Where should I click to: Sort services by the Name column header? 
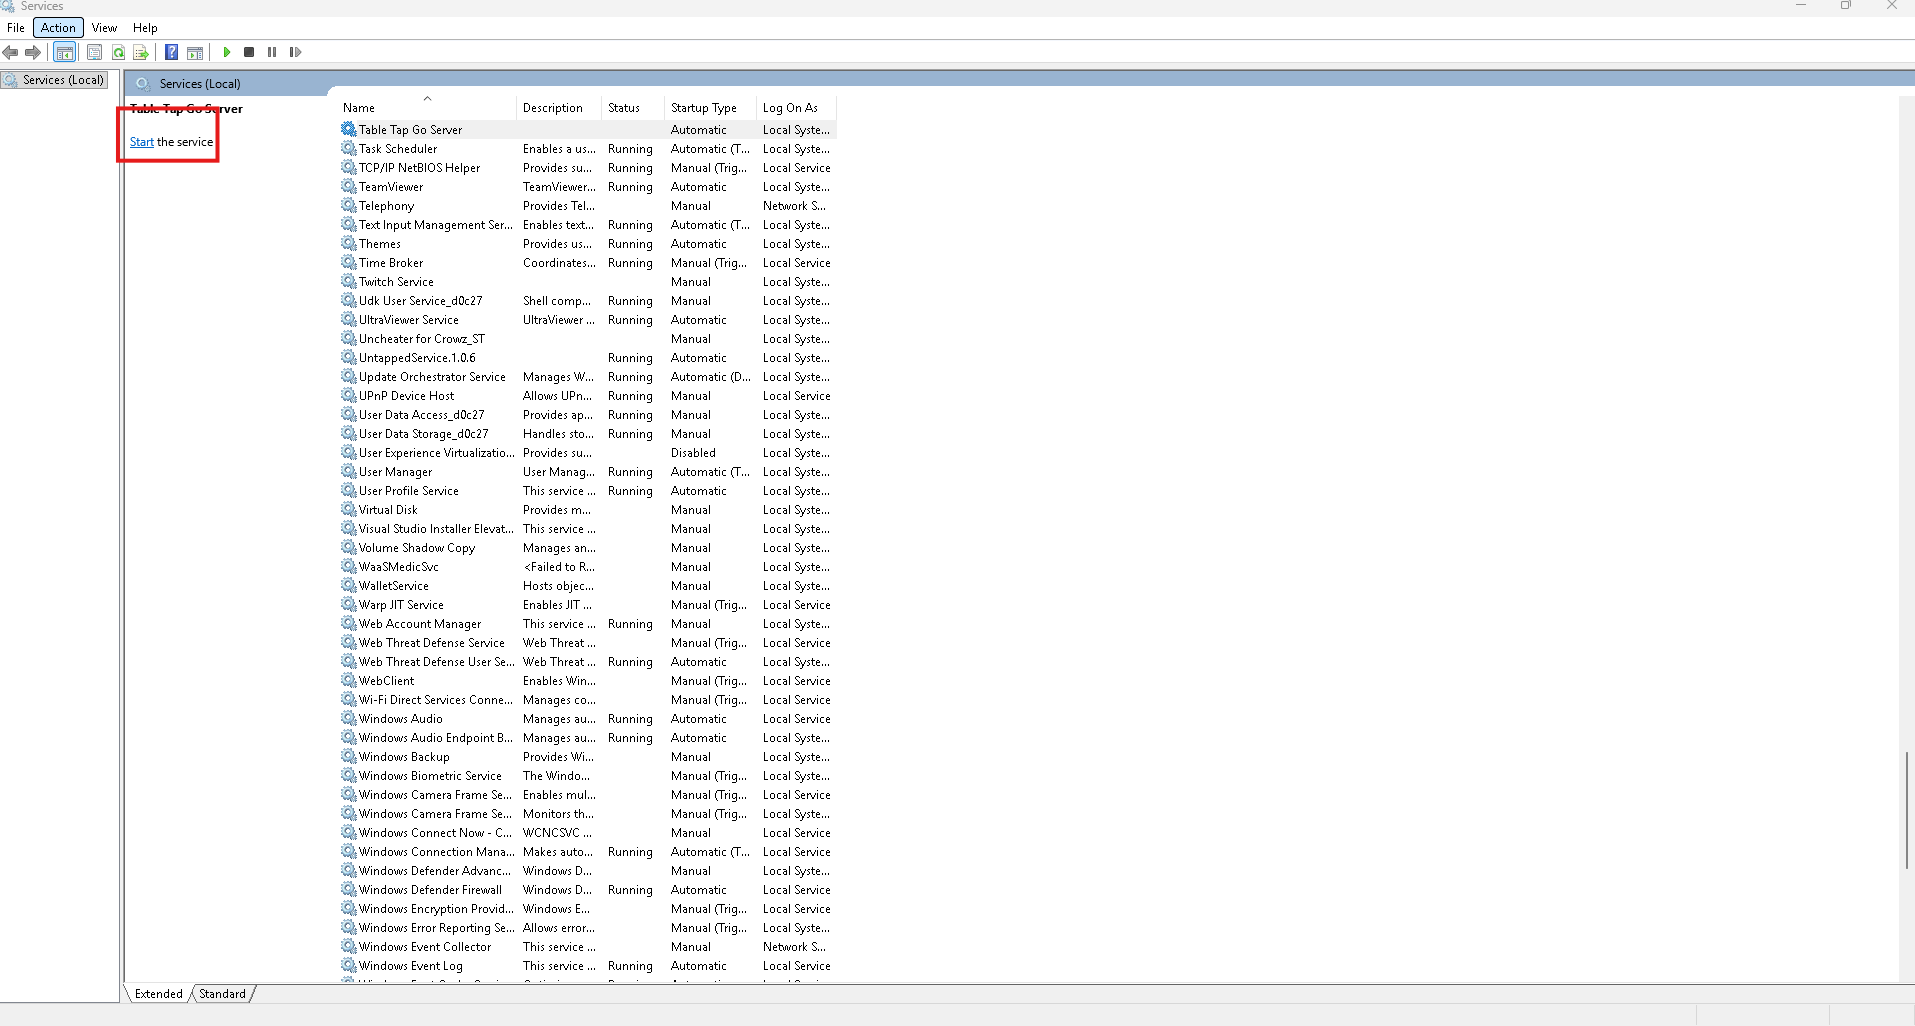tap(359, 108)
